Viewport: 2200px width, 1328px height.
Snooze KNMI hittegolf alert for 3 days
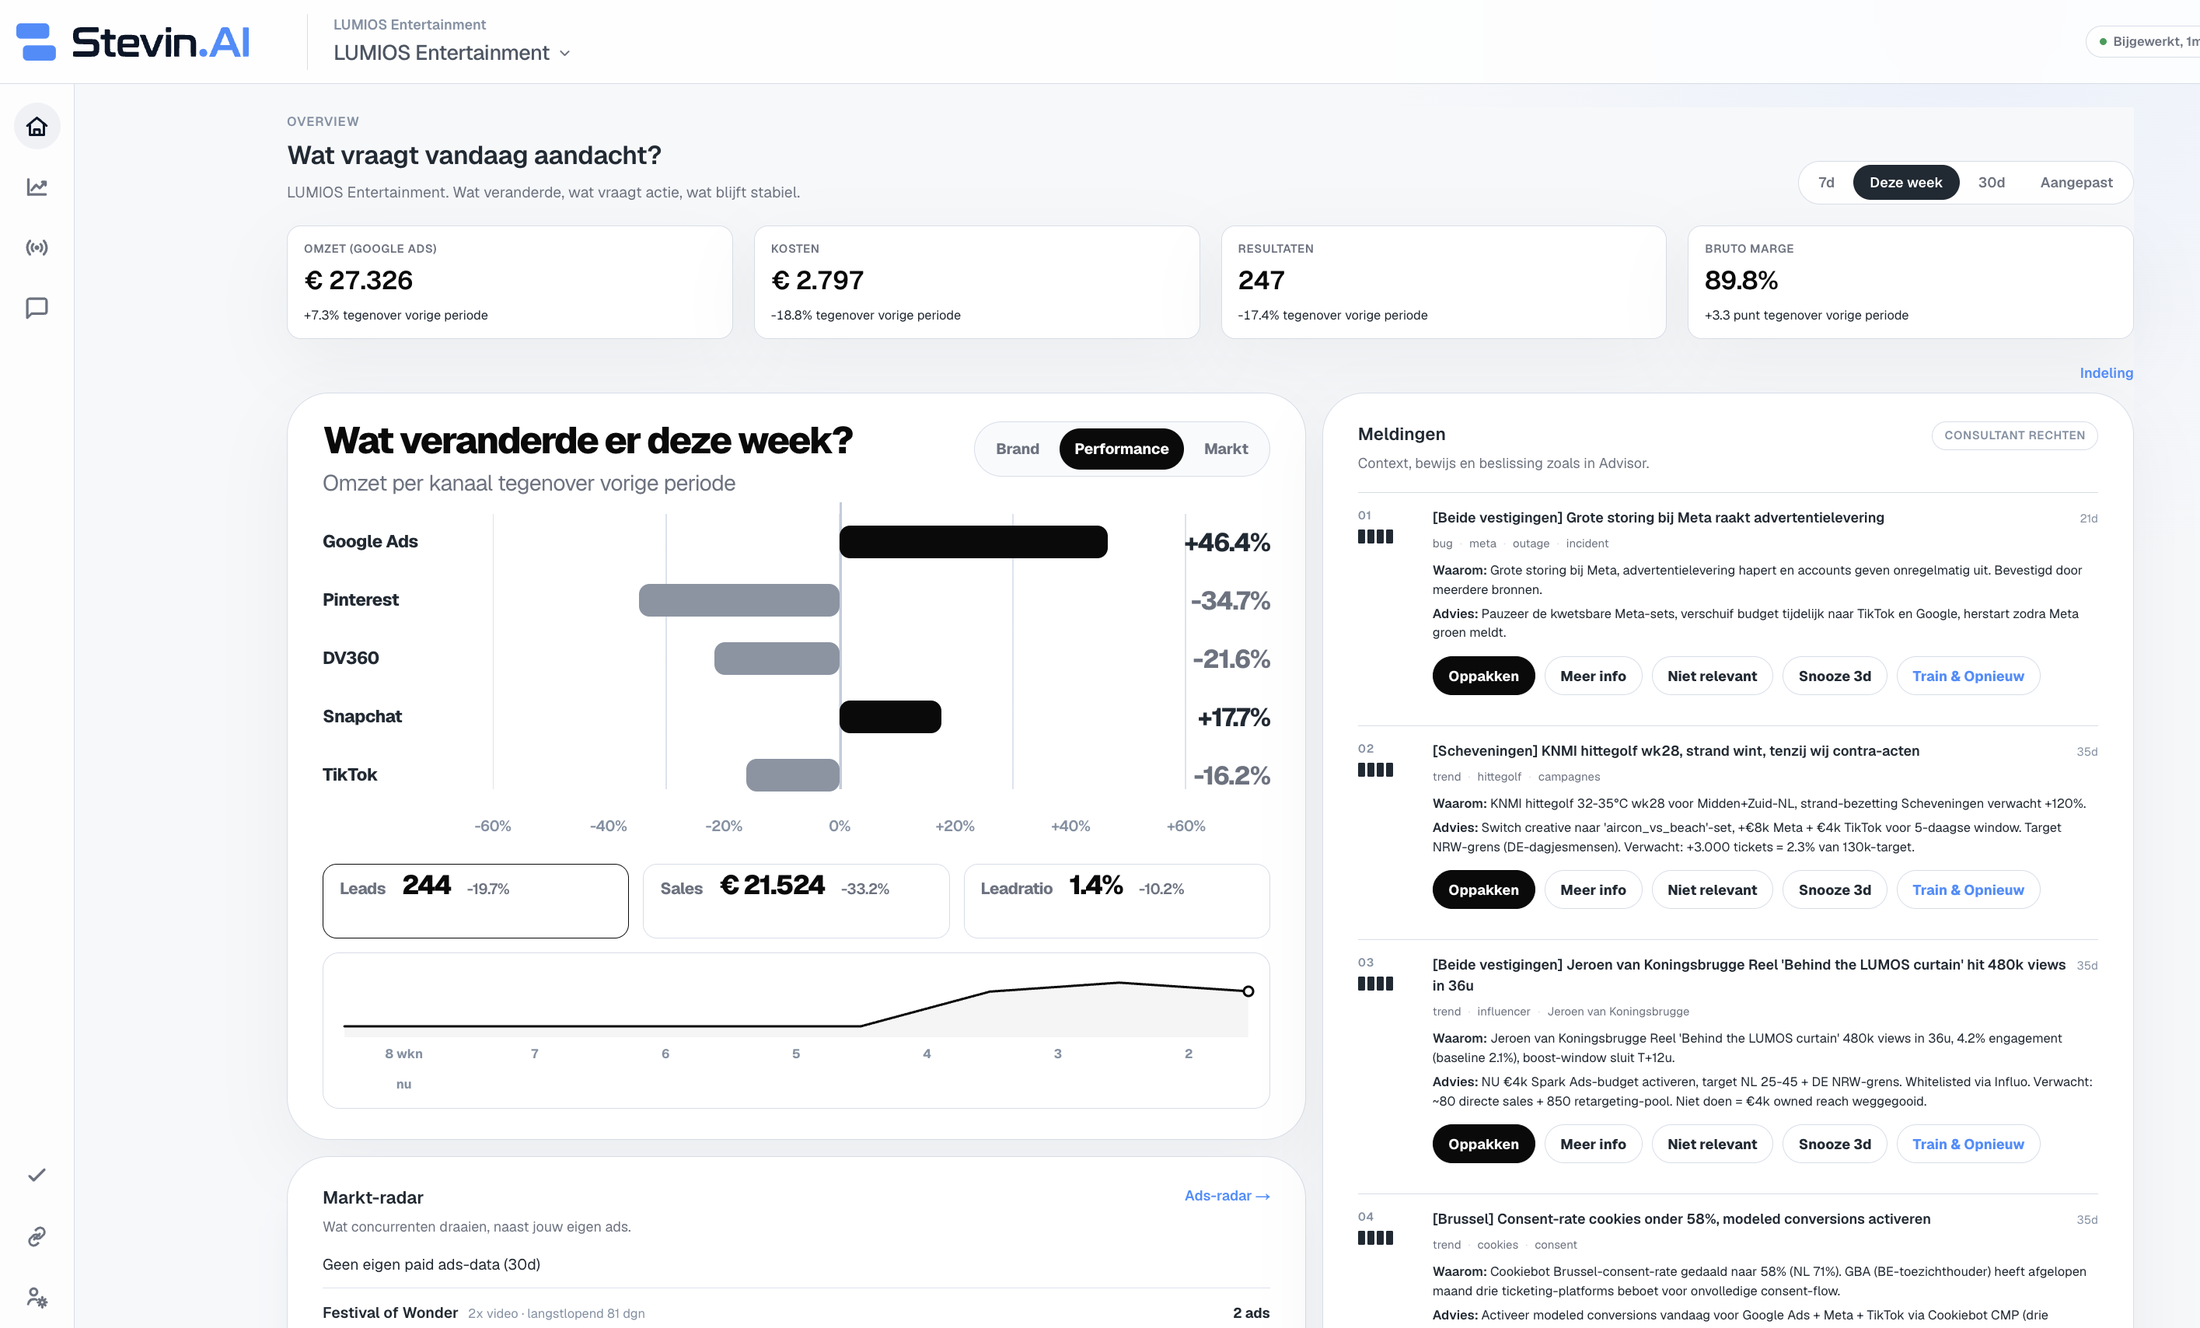[1834, 890]
